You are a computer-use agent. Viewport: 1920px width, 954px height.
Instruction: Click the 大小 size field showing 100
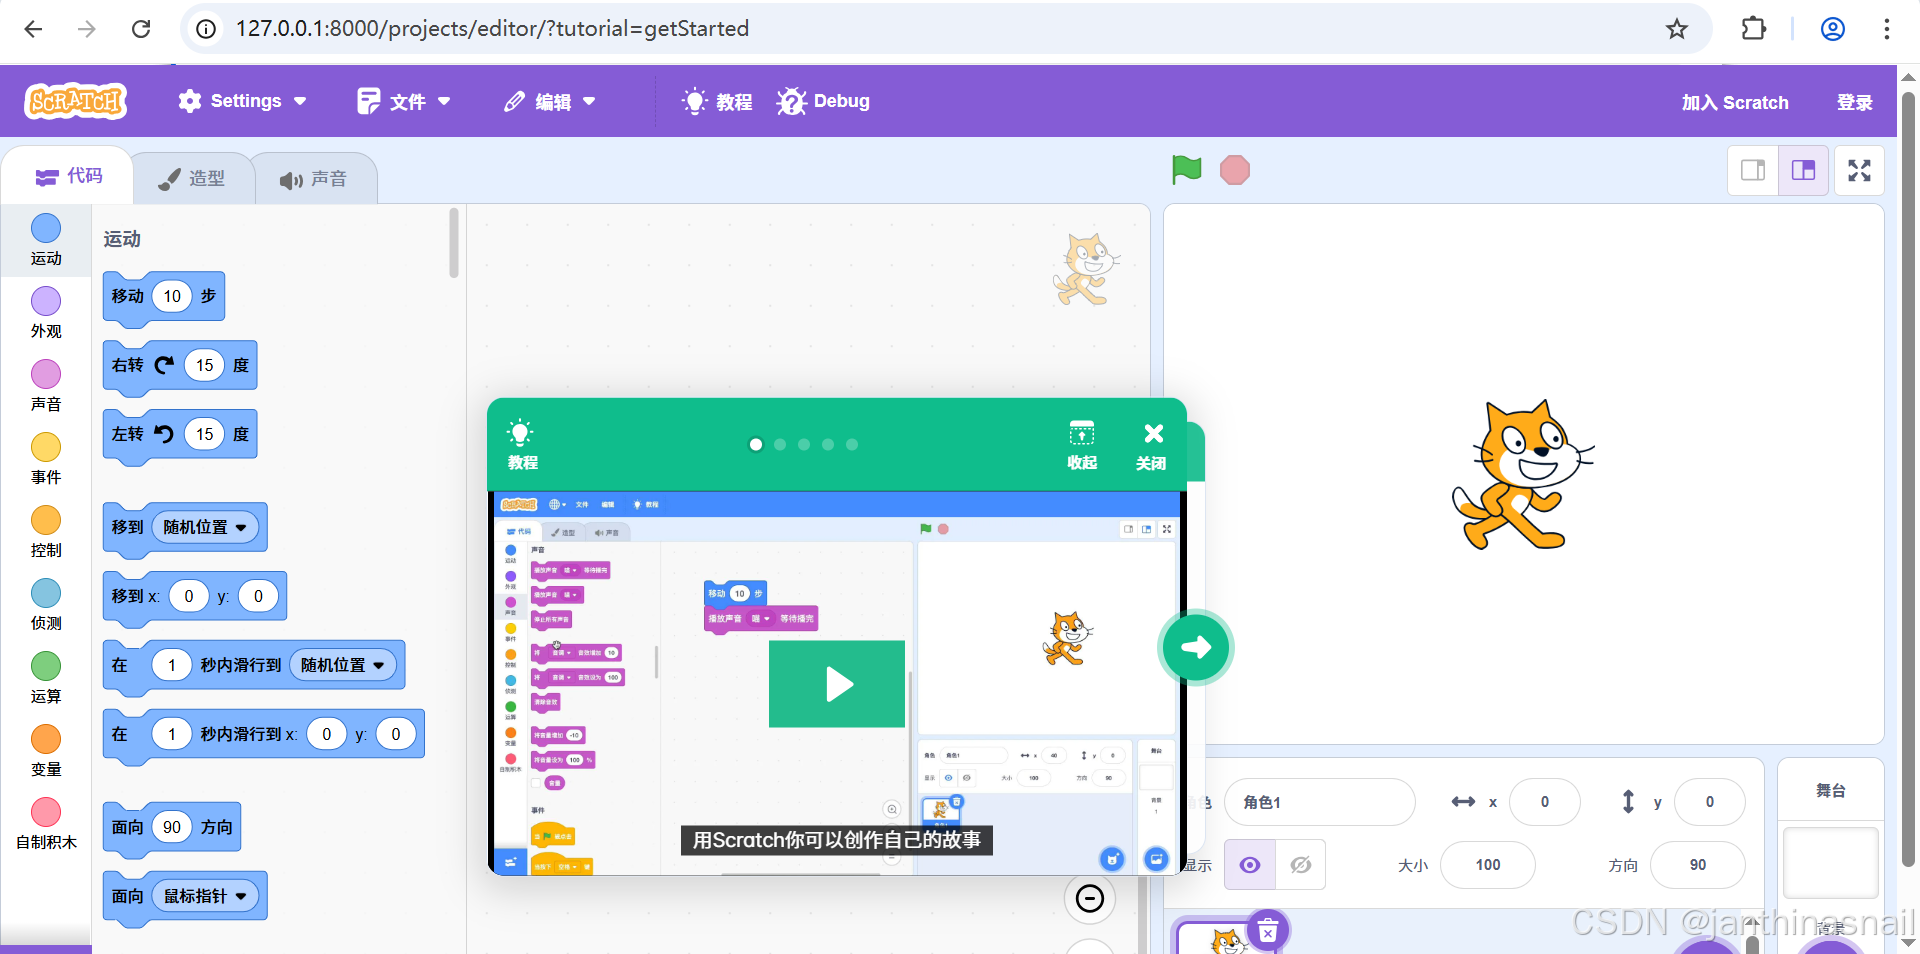pyautogui.click(x=1488, y=865)
